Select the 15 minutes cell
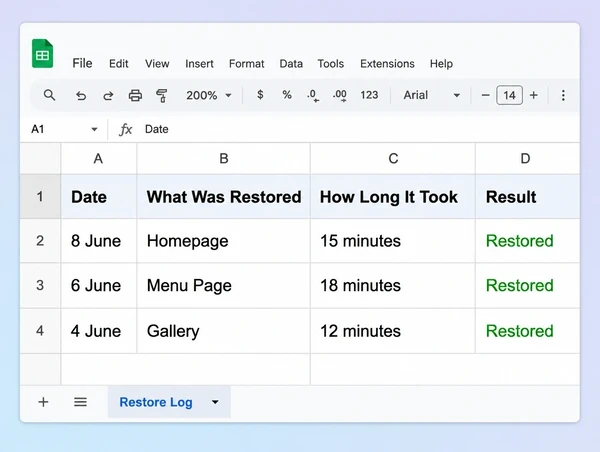This screenshot has height=452, width=600. 393,241
